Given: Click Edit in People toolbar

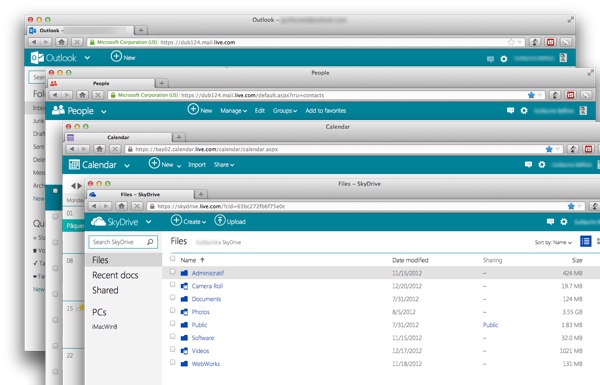Looking at the screenshot, I should [260, 111].
